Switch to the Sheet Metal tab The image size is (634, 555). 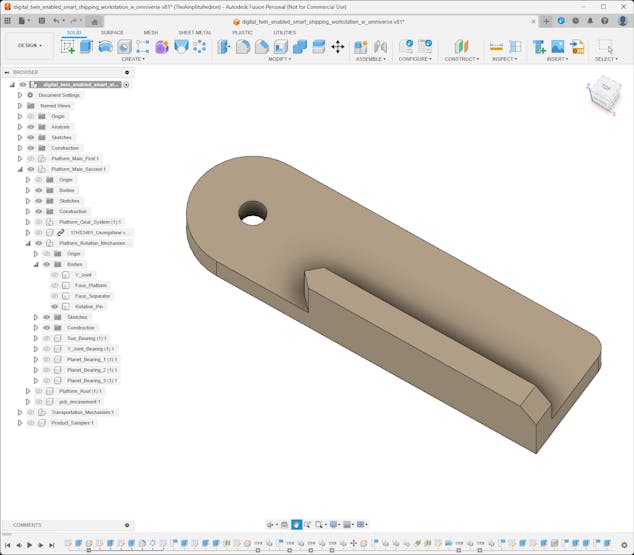point(194,32)
